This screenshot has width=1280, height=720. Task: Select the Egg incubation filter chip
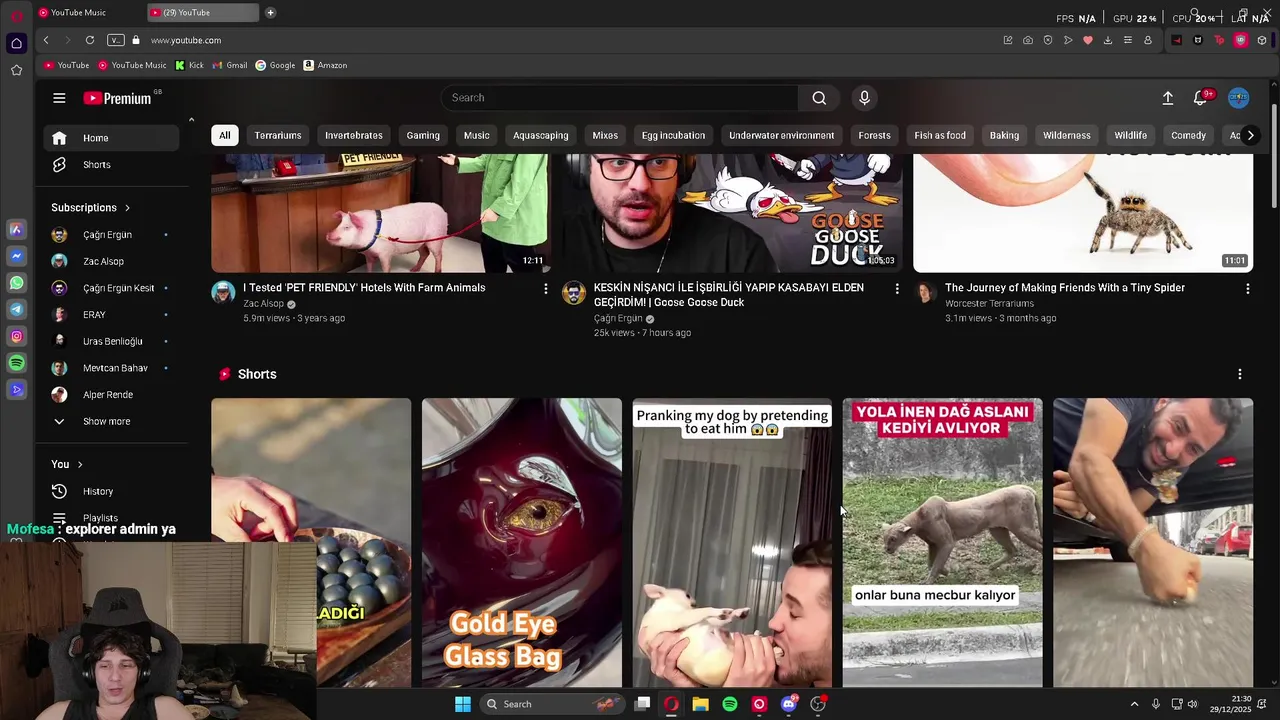tap(673, 135)
